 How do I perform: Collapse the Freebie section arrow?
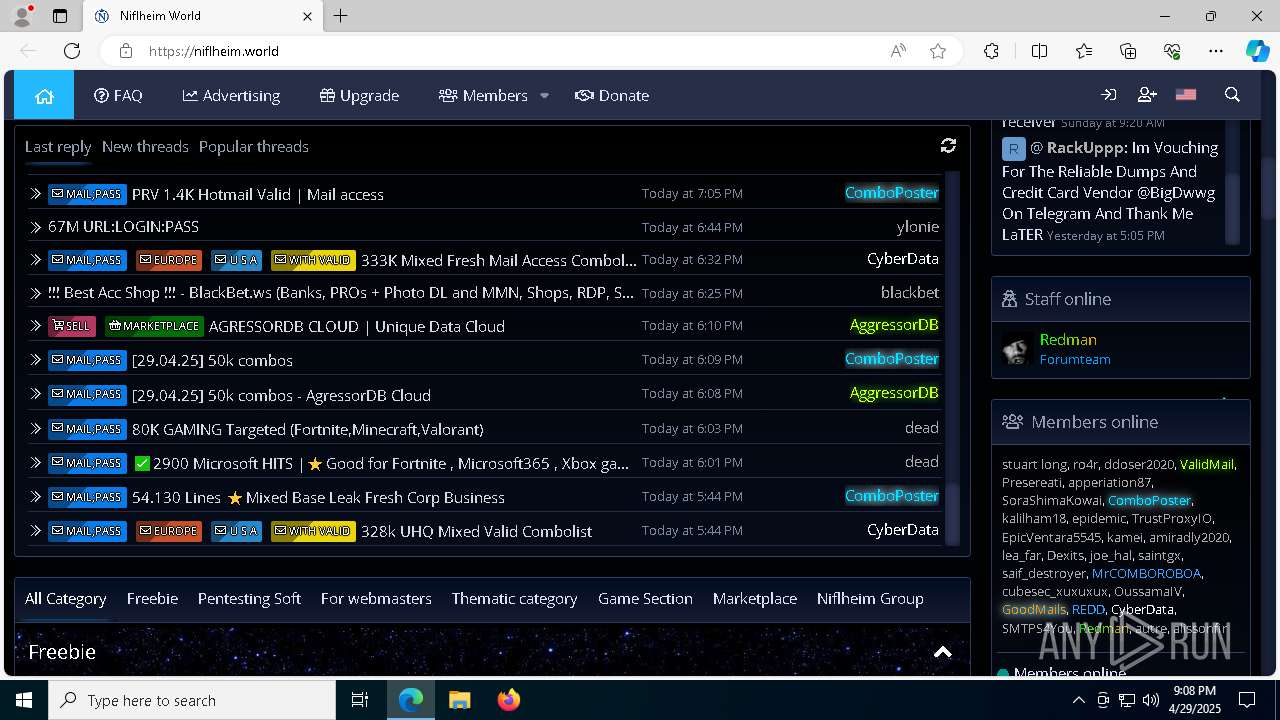[x=942, y=652]
